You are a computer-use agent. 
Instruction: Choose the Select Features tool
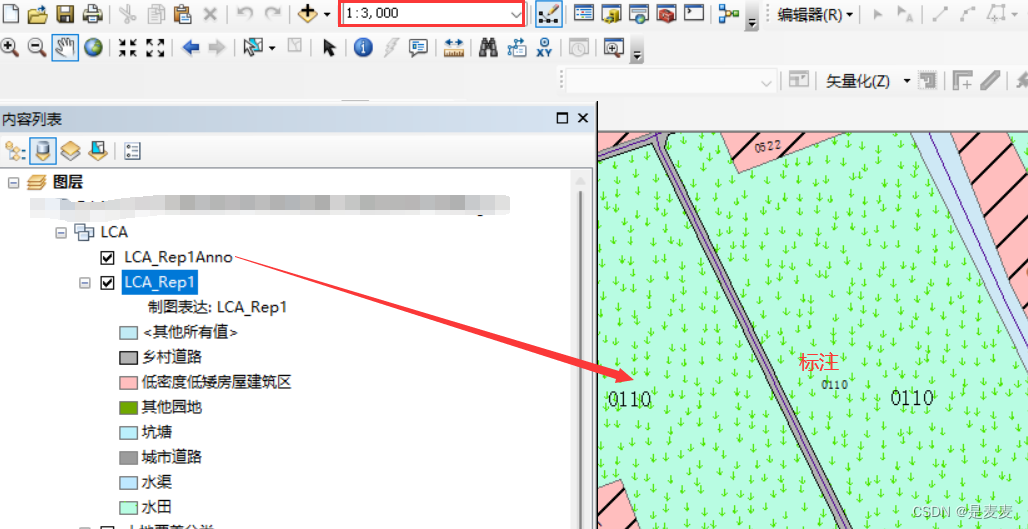coord(252,47)
